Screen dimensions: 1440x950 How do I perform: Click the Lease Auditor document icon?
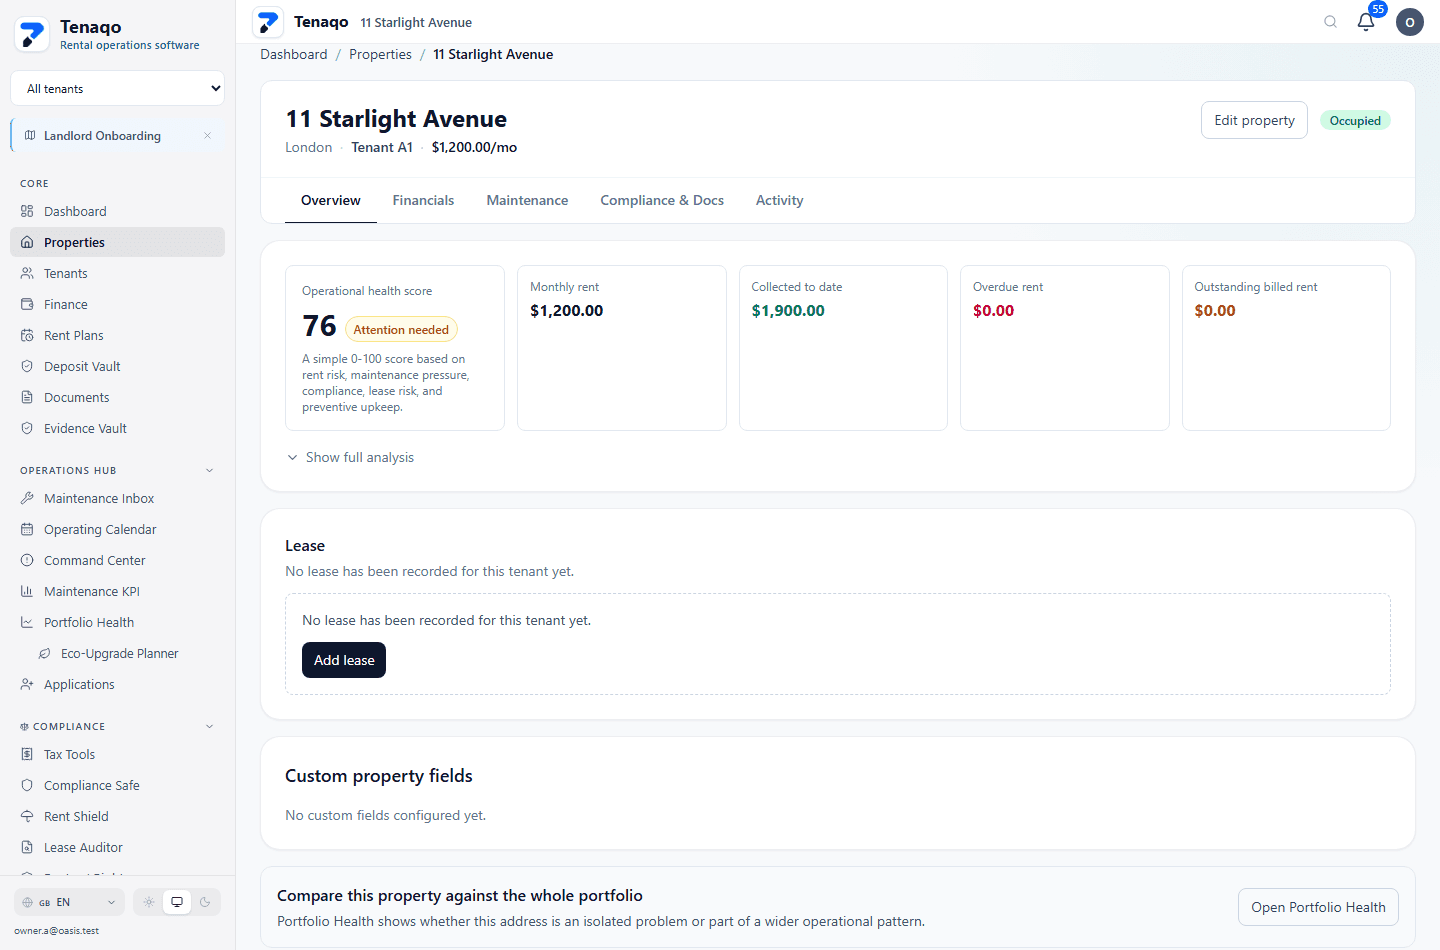pyautogui.click(x=27, y=847)
